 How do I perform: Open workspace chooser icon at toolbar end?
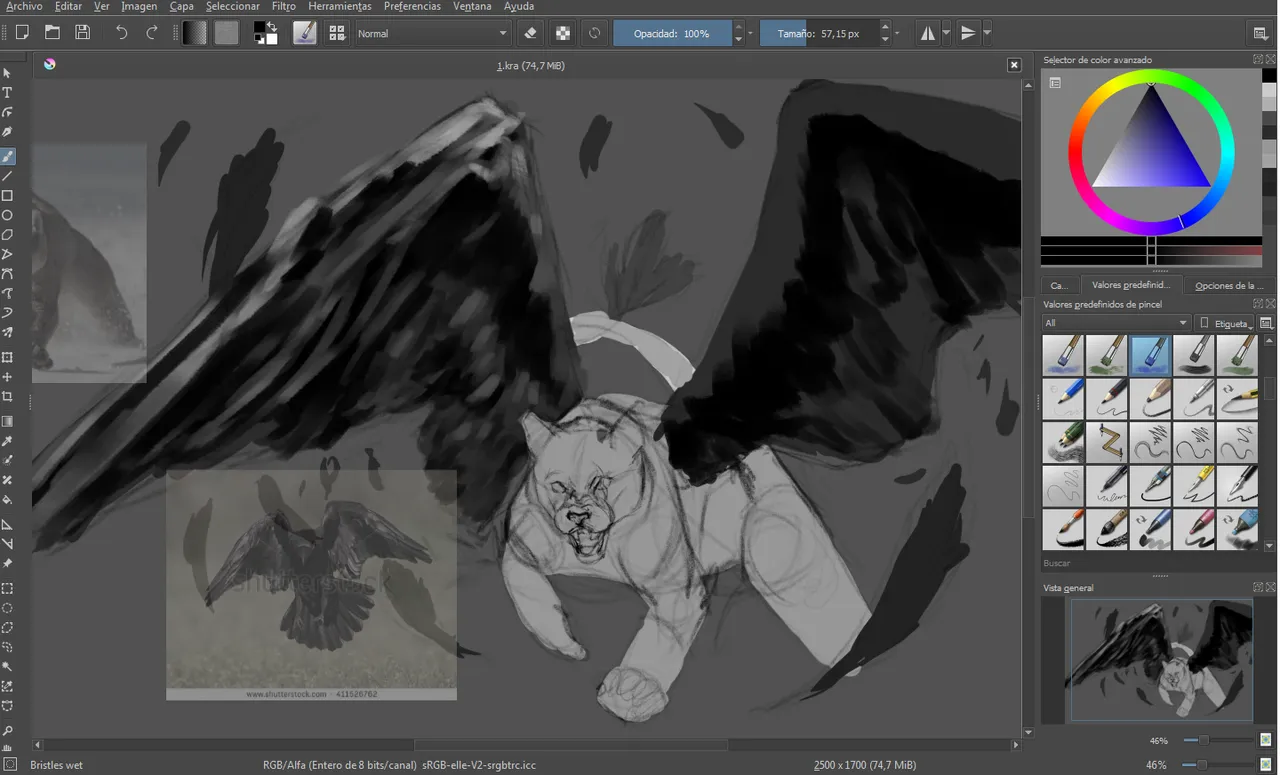(1260, 33)
